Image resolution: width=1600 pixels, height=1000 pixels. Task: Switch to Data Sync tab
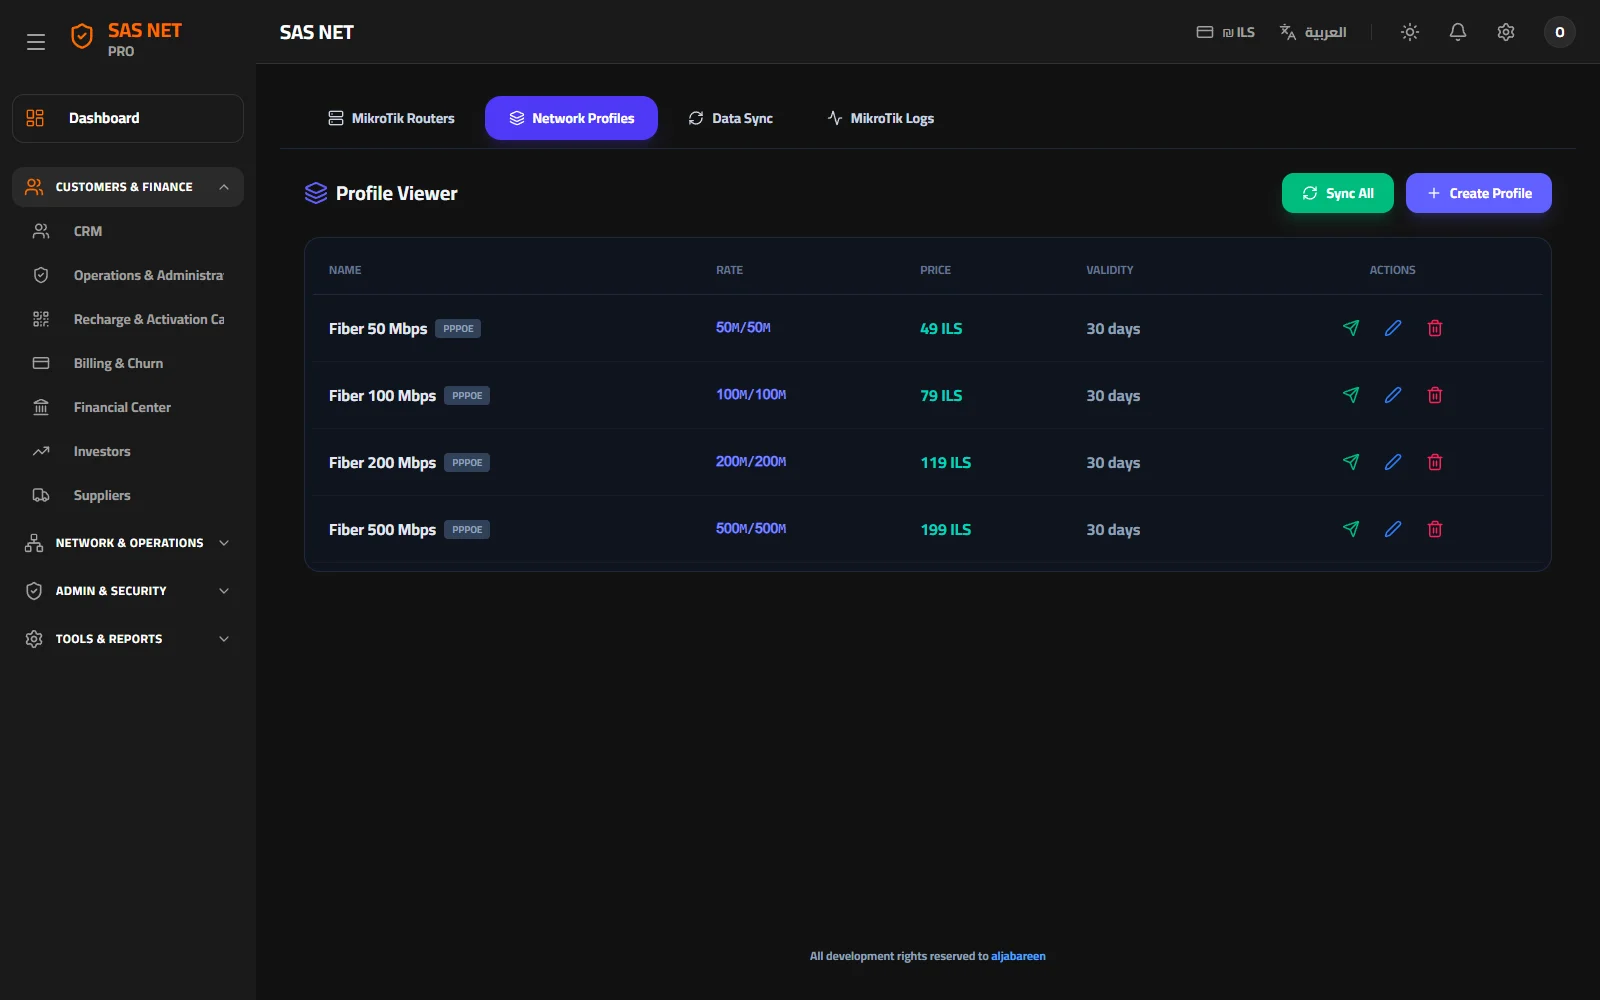pos(731,118)
